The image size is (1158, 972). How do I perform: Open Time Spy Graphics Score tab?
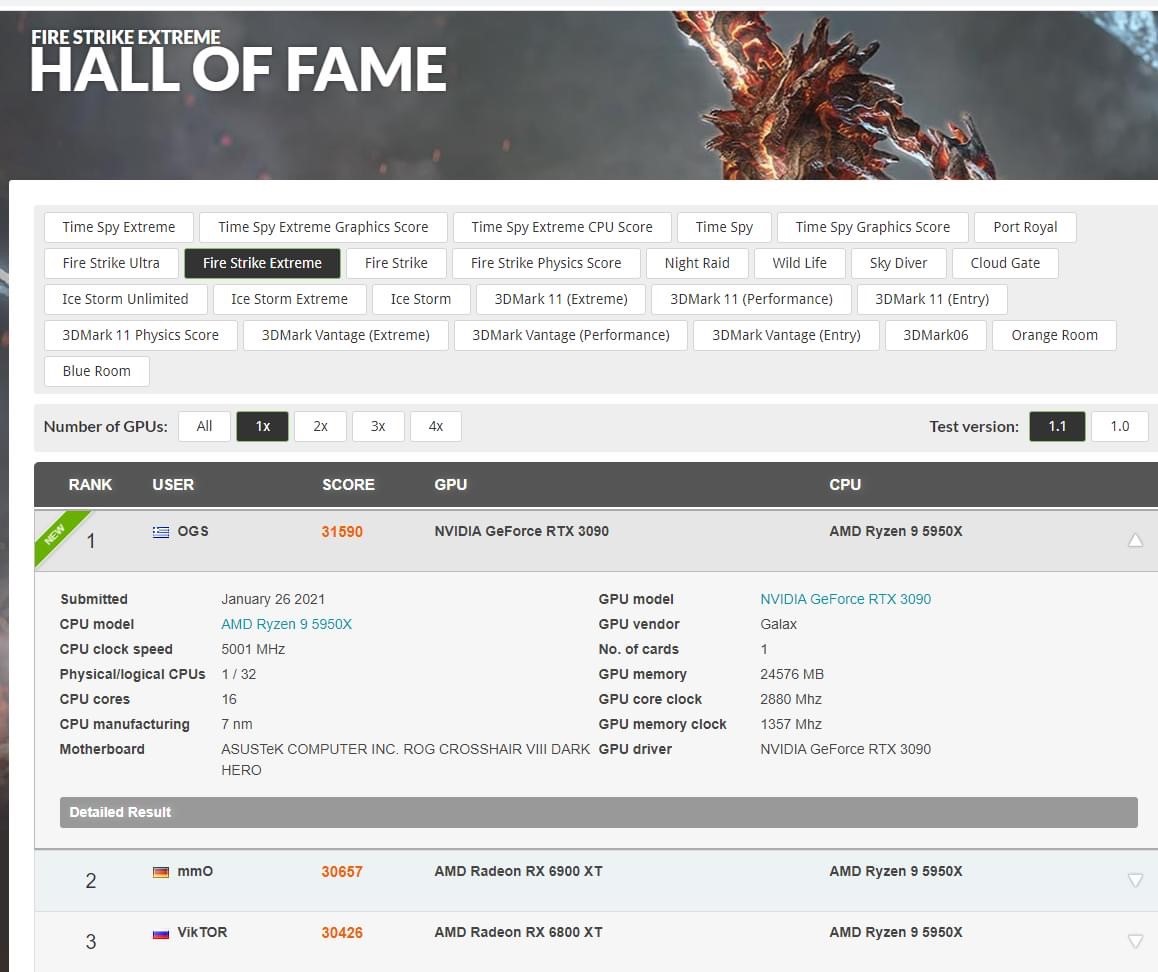click(x=872, y=227)
